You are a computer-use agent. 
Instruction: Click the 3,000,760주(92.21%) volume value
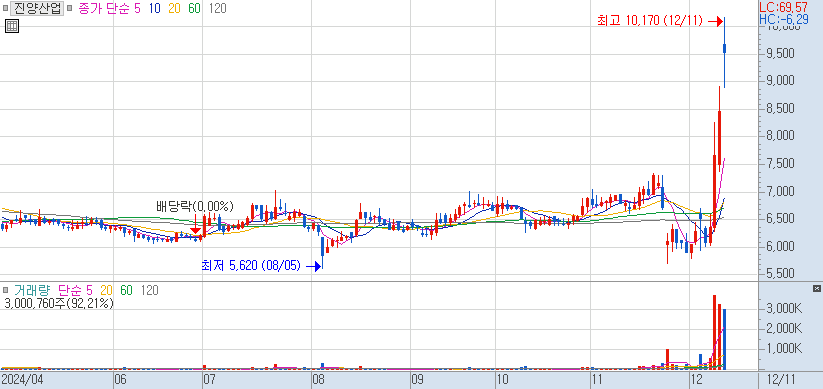pyautogui.click(x=59, y=303)
